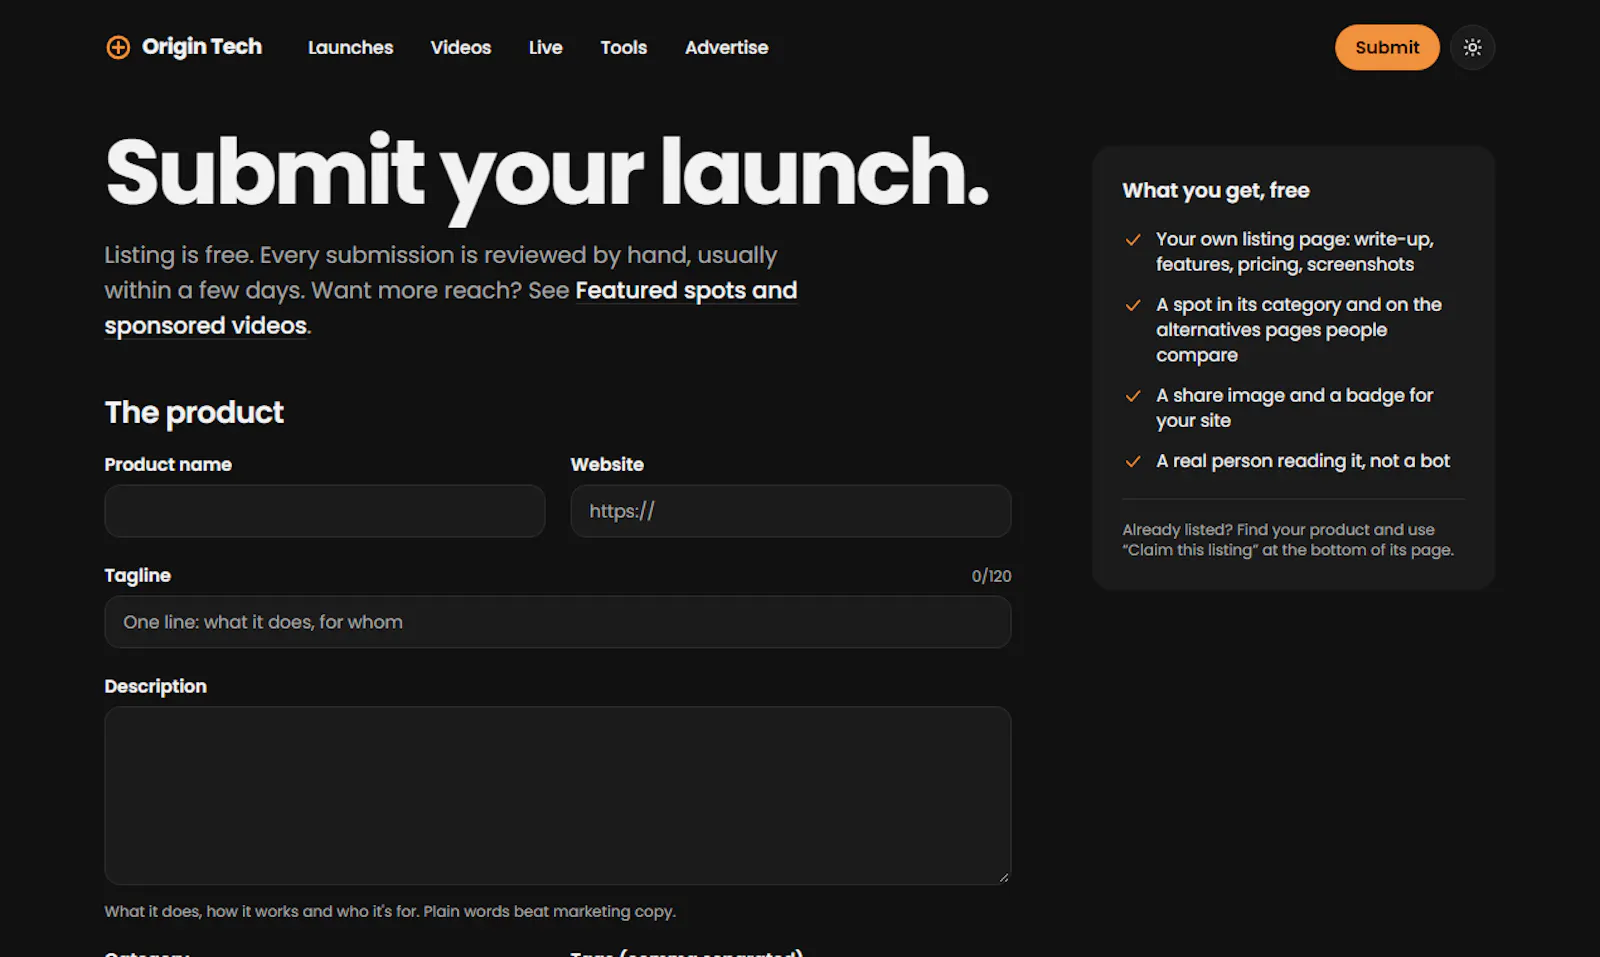
Task: Navigate to the Advertise page
Action: pos(727,47)
